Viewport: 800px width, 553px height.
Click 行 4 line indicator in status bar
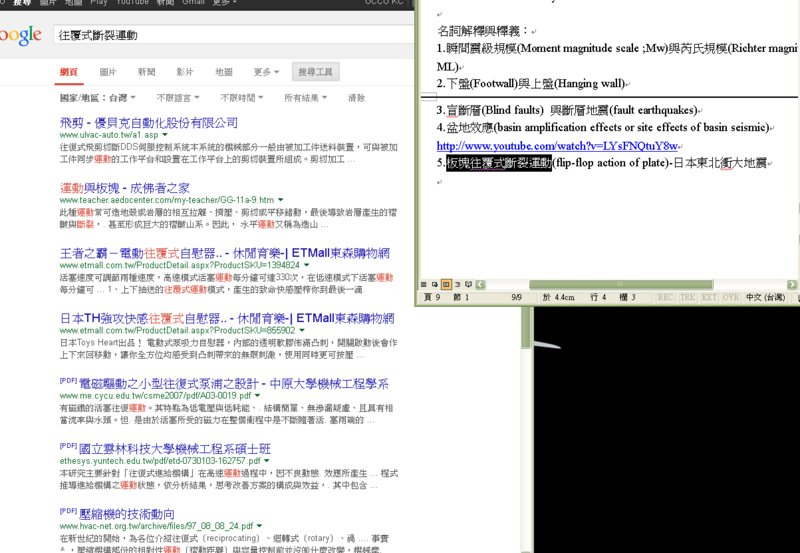point(598,297)
